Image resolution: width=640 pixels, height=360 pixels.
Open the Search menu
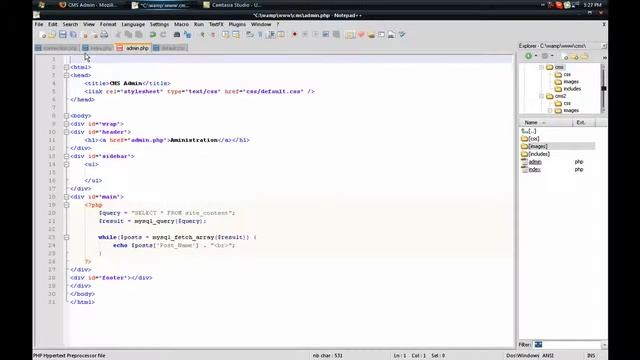70,24
